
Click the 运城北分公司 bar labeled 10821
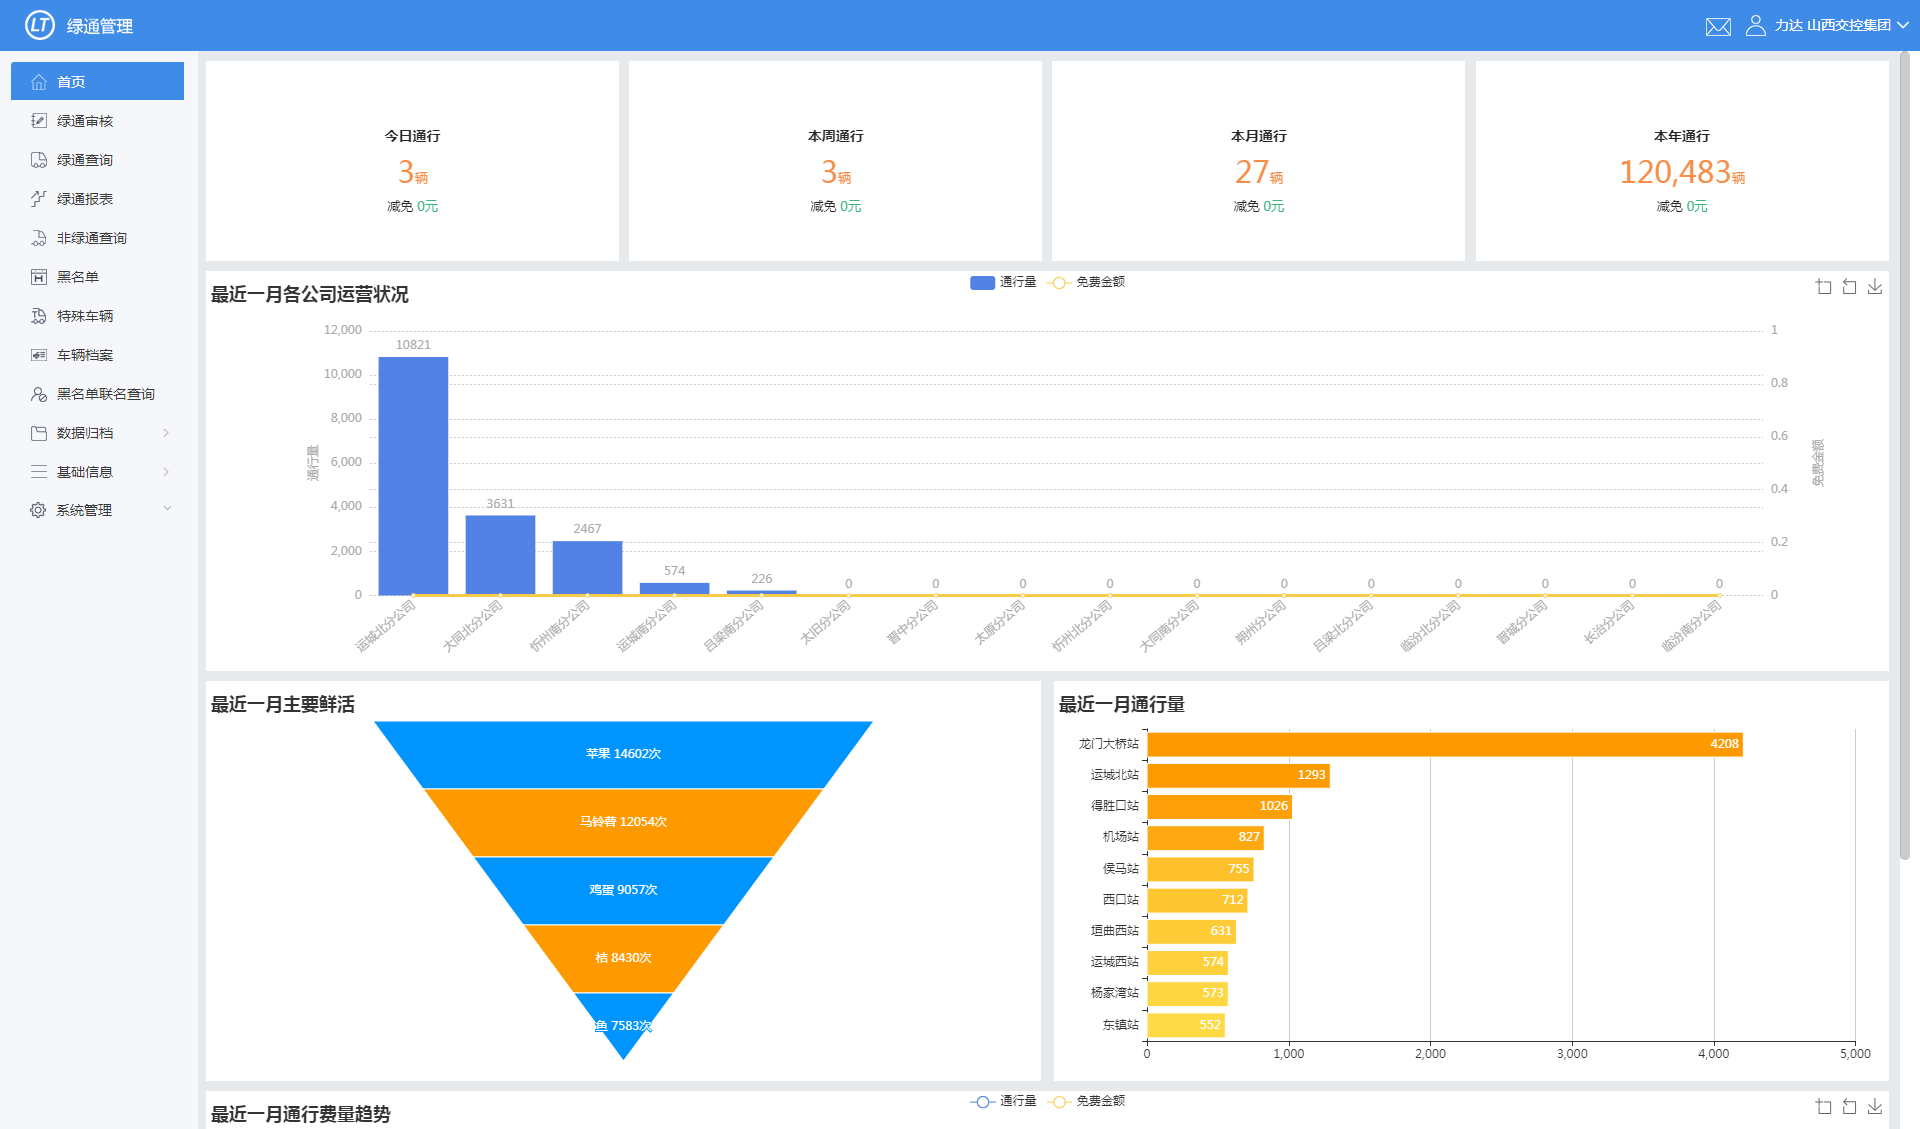tap(413, 476)
